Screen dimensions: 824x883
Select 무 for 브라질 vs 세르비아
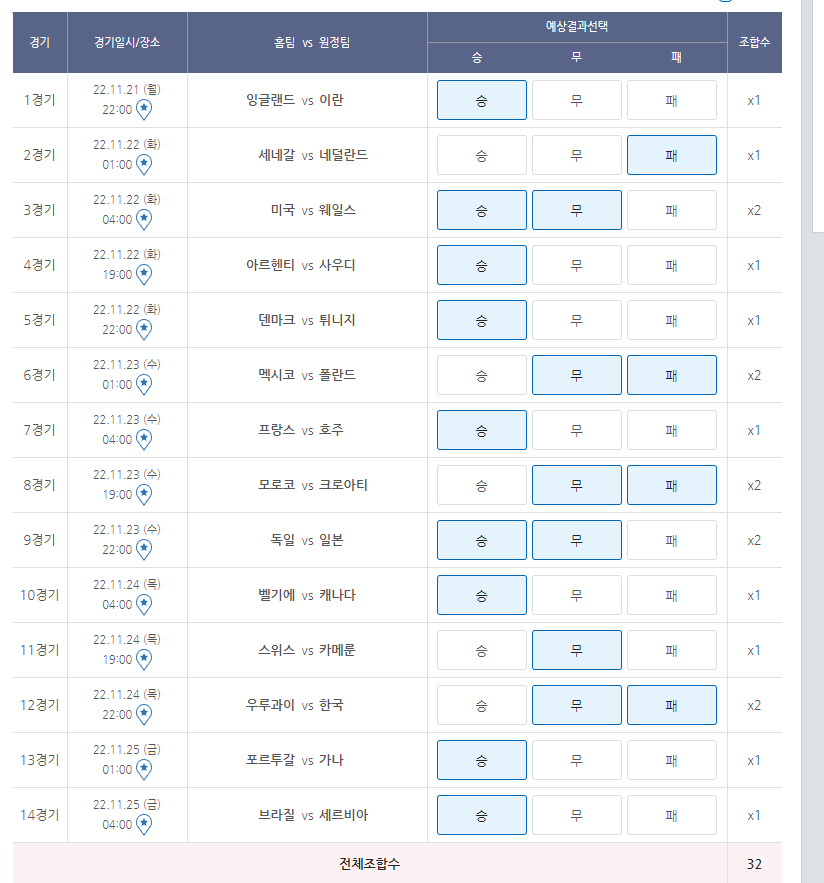tap(577, 815)
